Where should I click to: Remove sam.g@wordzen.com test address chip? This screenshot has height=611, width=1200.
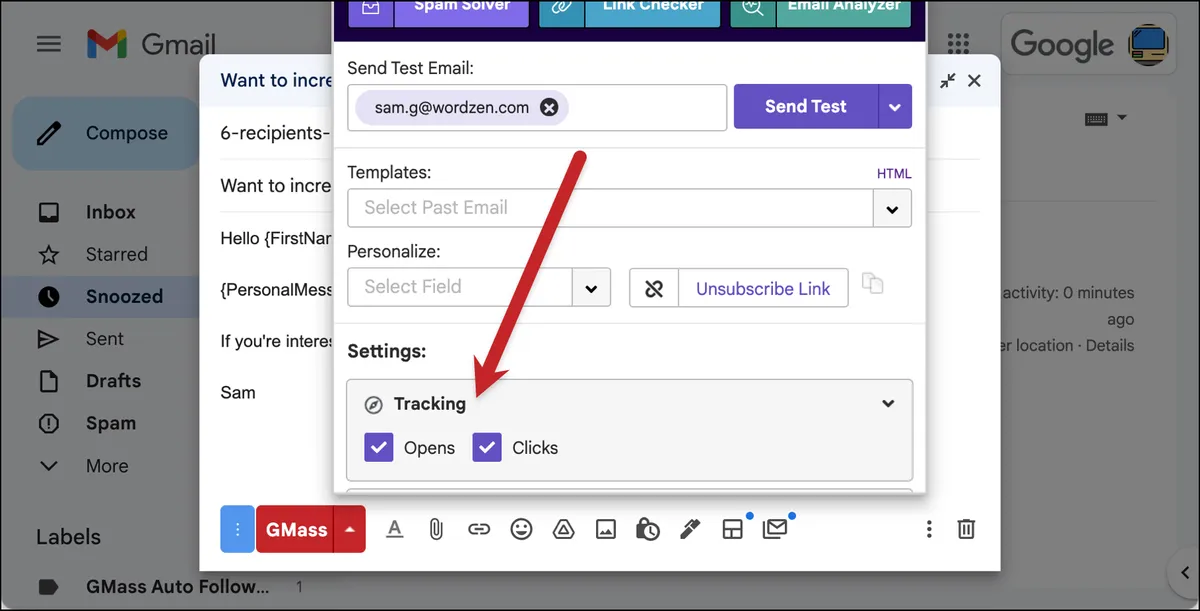pyautogui.click(x=549, y=108)
